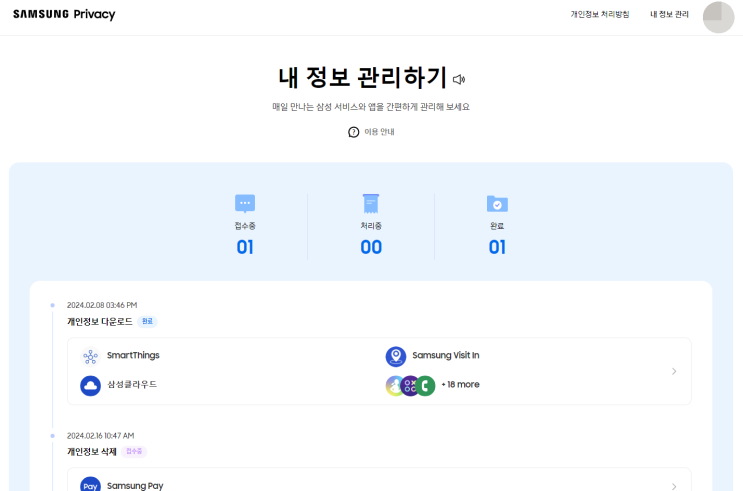Image resolution: width=743 pixels, height=491 pixels.
Task: Click the 완료 folder check icon
Action: (497, 204)
